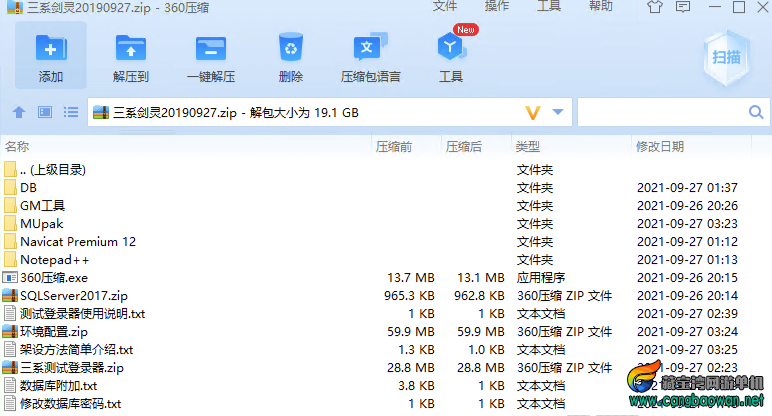Go up one directory with the up arrow

(19, 112)
